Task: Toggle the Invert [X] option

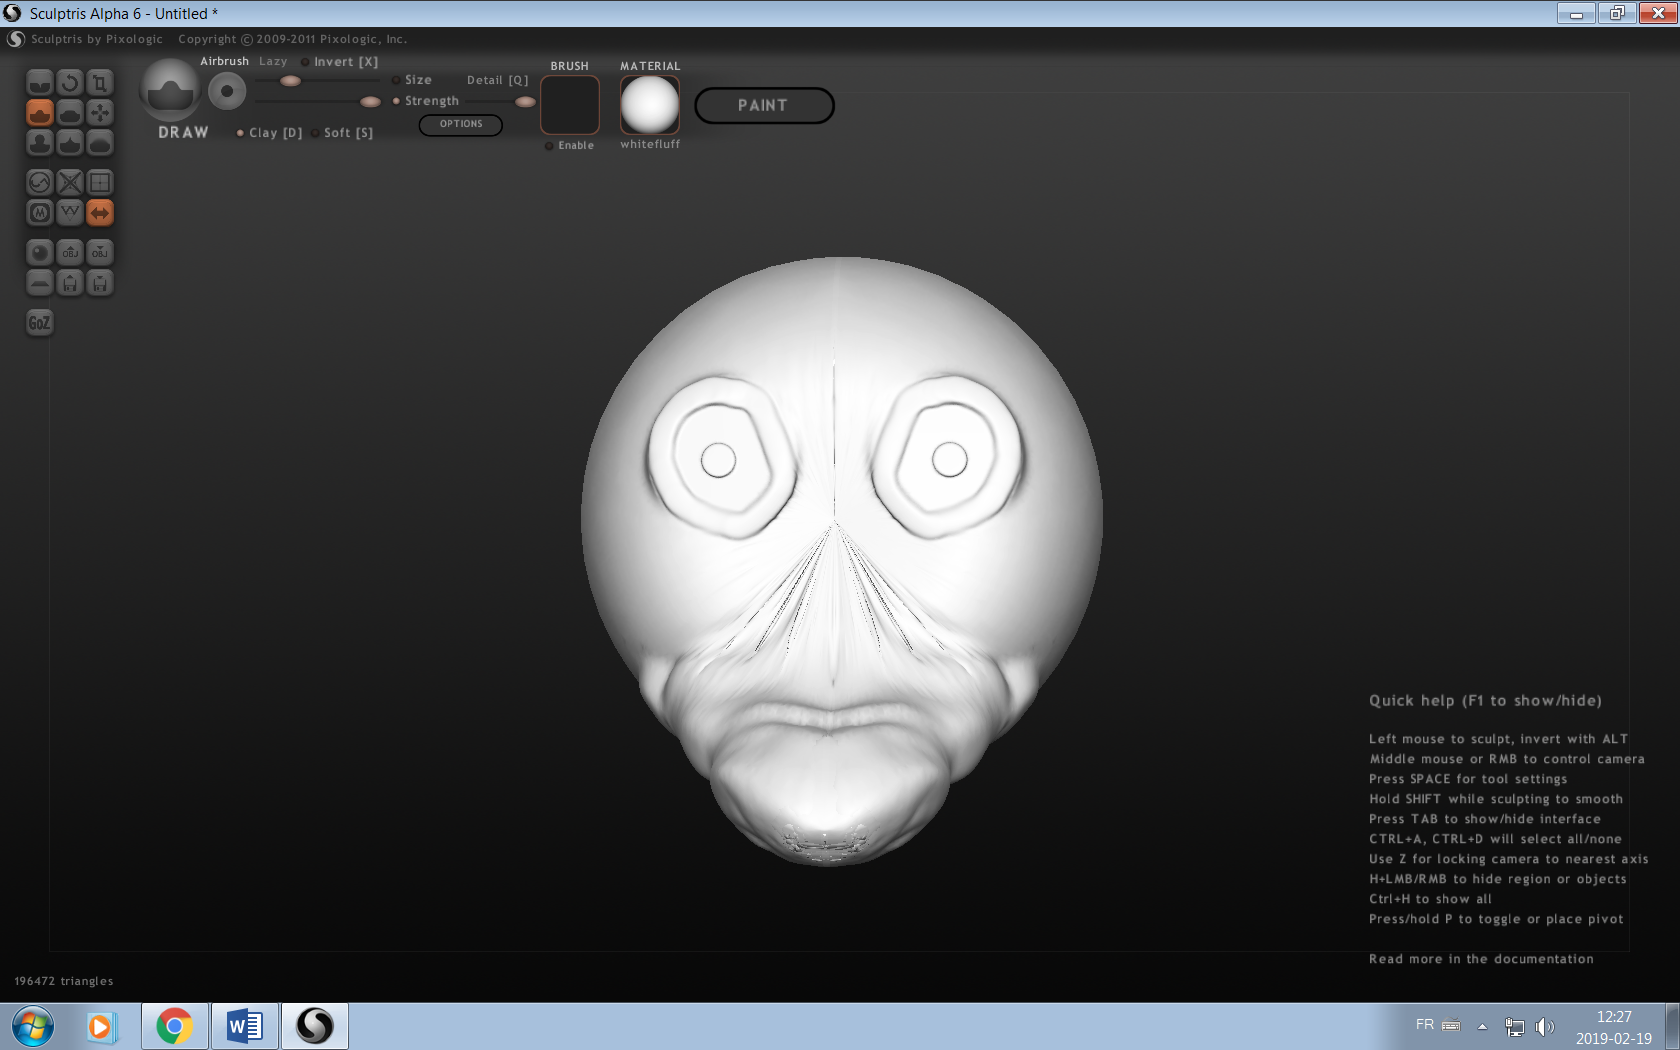Action: click(x=305, y=62)
